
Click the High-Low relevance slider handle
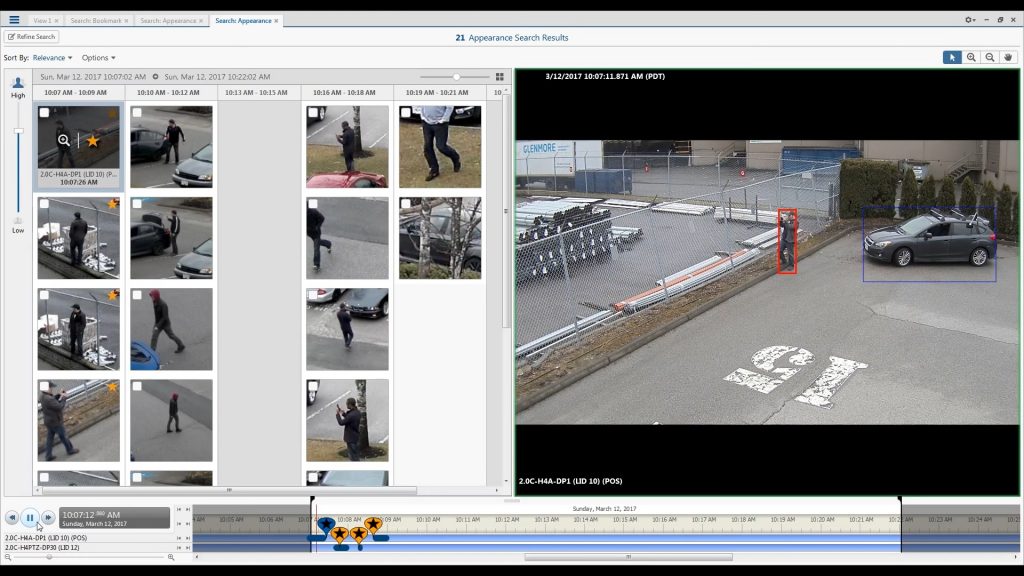(x=18, y=131)
